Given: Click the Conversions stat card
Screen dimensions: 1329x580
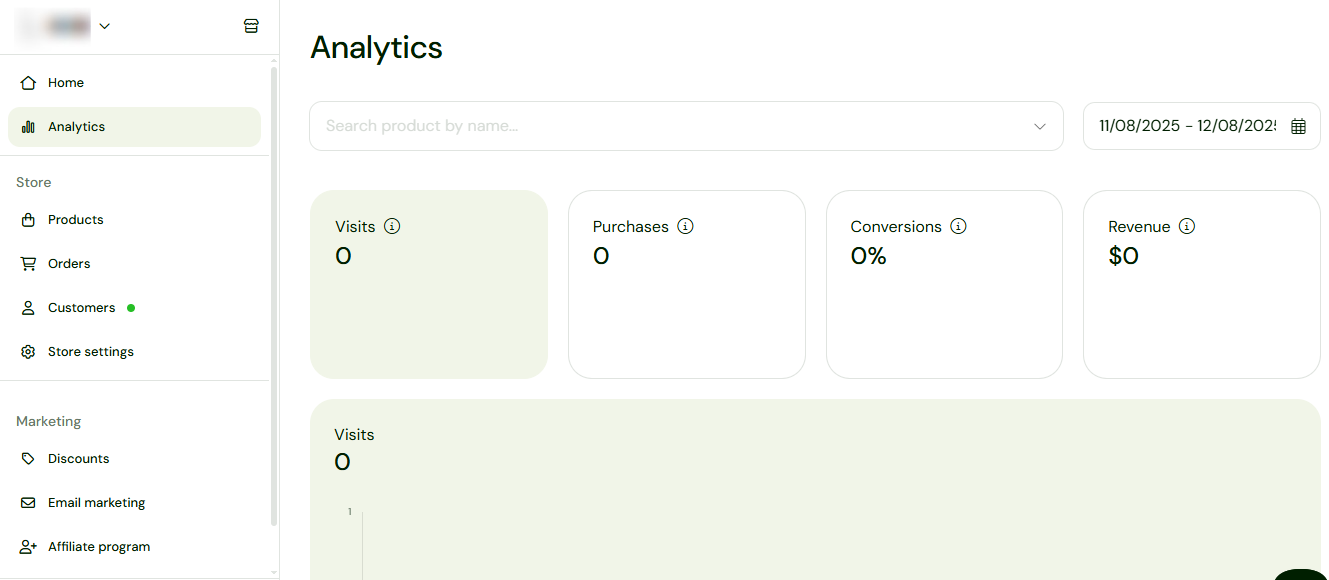Looking at the screenshot, I should pos(944,284).
